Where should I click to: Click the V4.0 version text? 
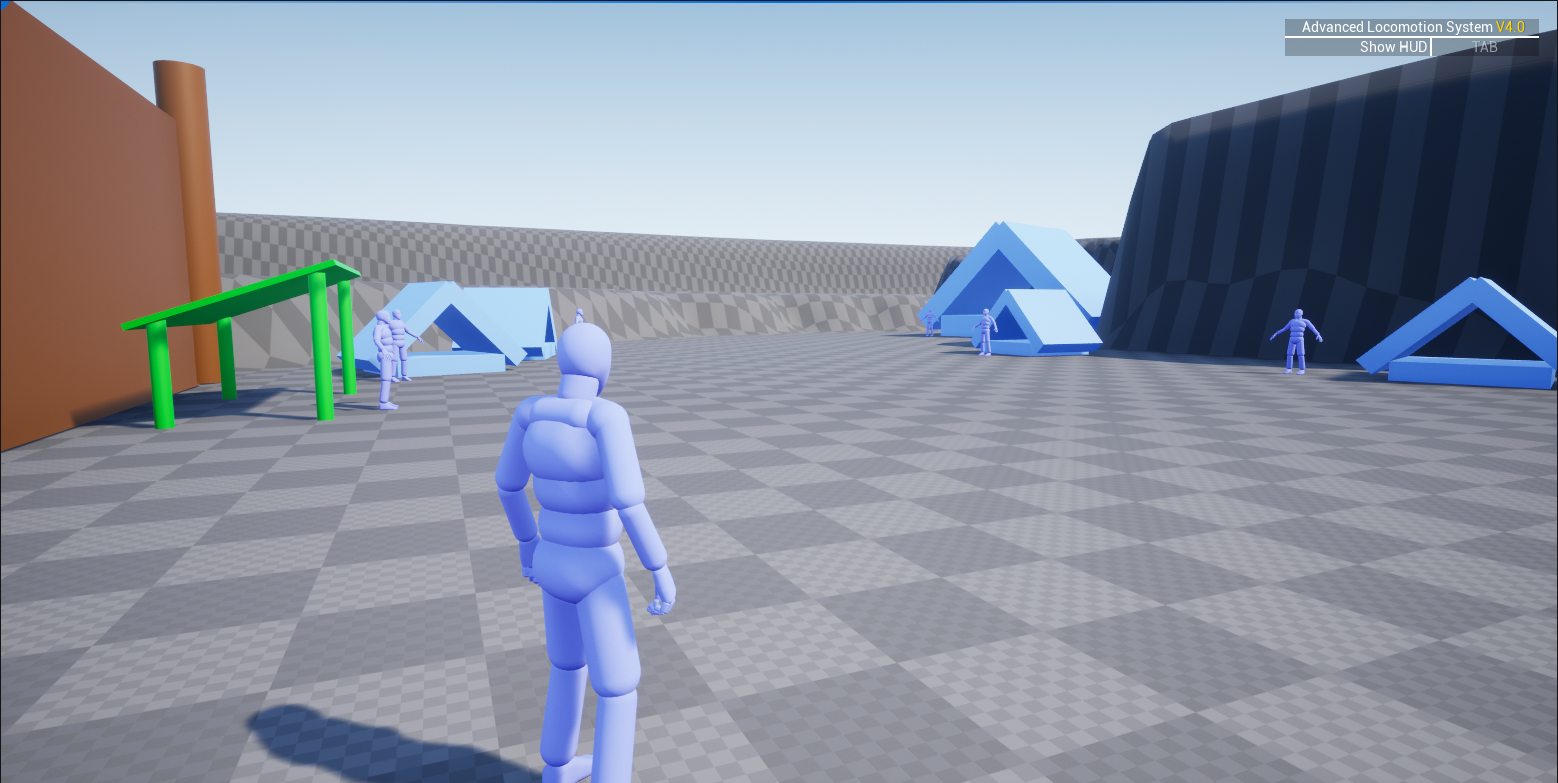pyautogui.click(x=1511, y=27)
